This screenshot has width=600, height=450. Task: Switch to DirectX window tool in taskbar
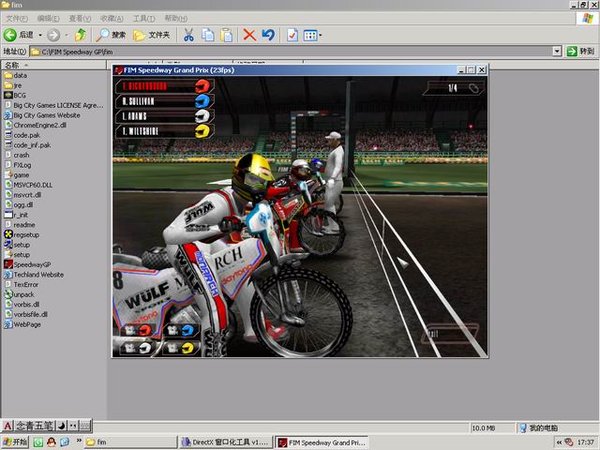225,441
